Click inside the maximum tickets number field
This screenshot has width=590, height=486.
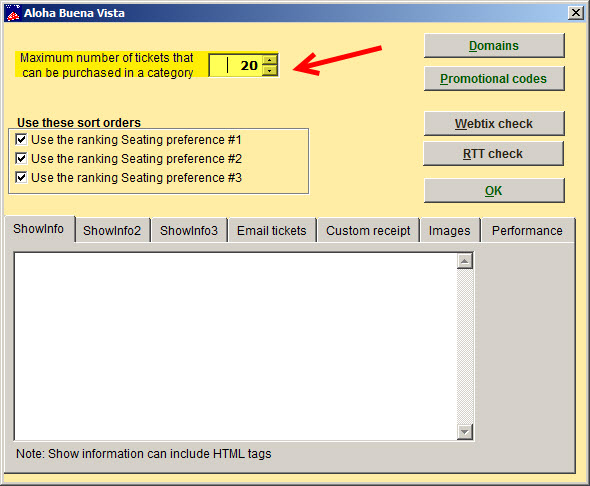(x=236, y=65)
